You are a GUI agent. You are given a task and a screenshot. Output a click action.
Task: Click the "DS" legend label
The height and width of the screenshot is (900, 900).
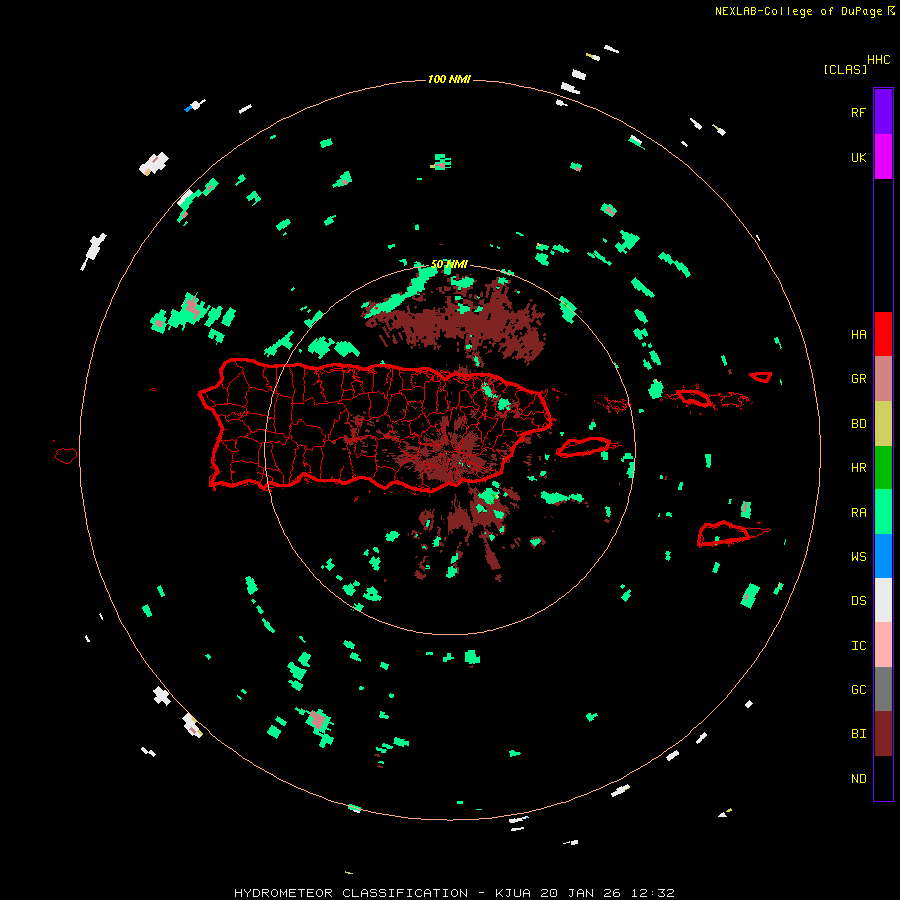858,601
